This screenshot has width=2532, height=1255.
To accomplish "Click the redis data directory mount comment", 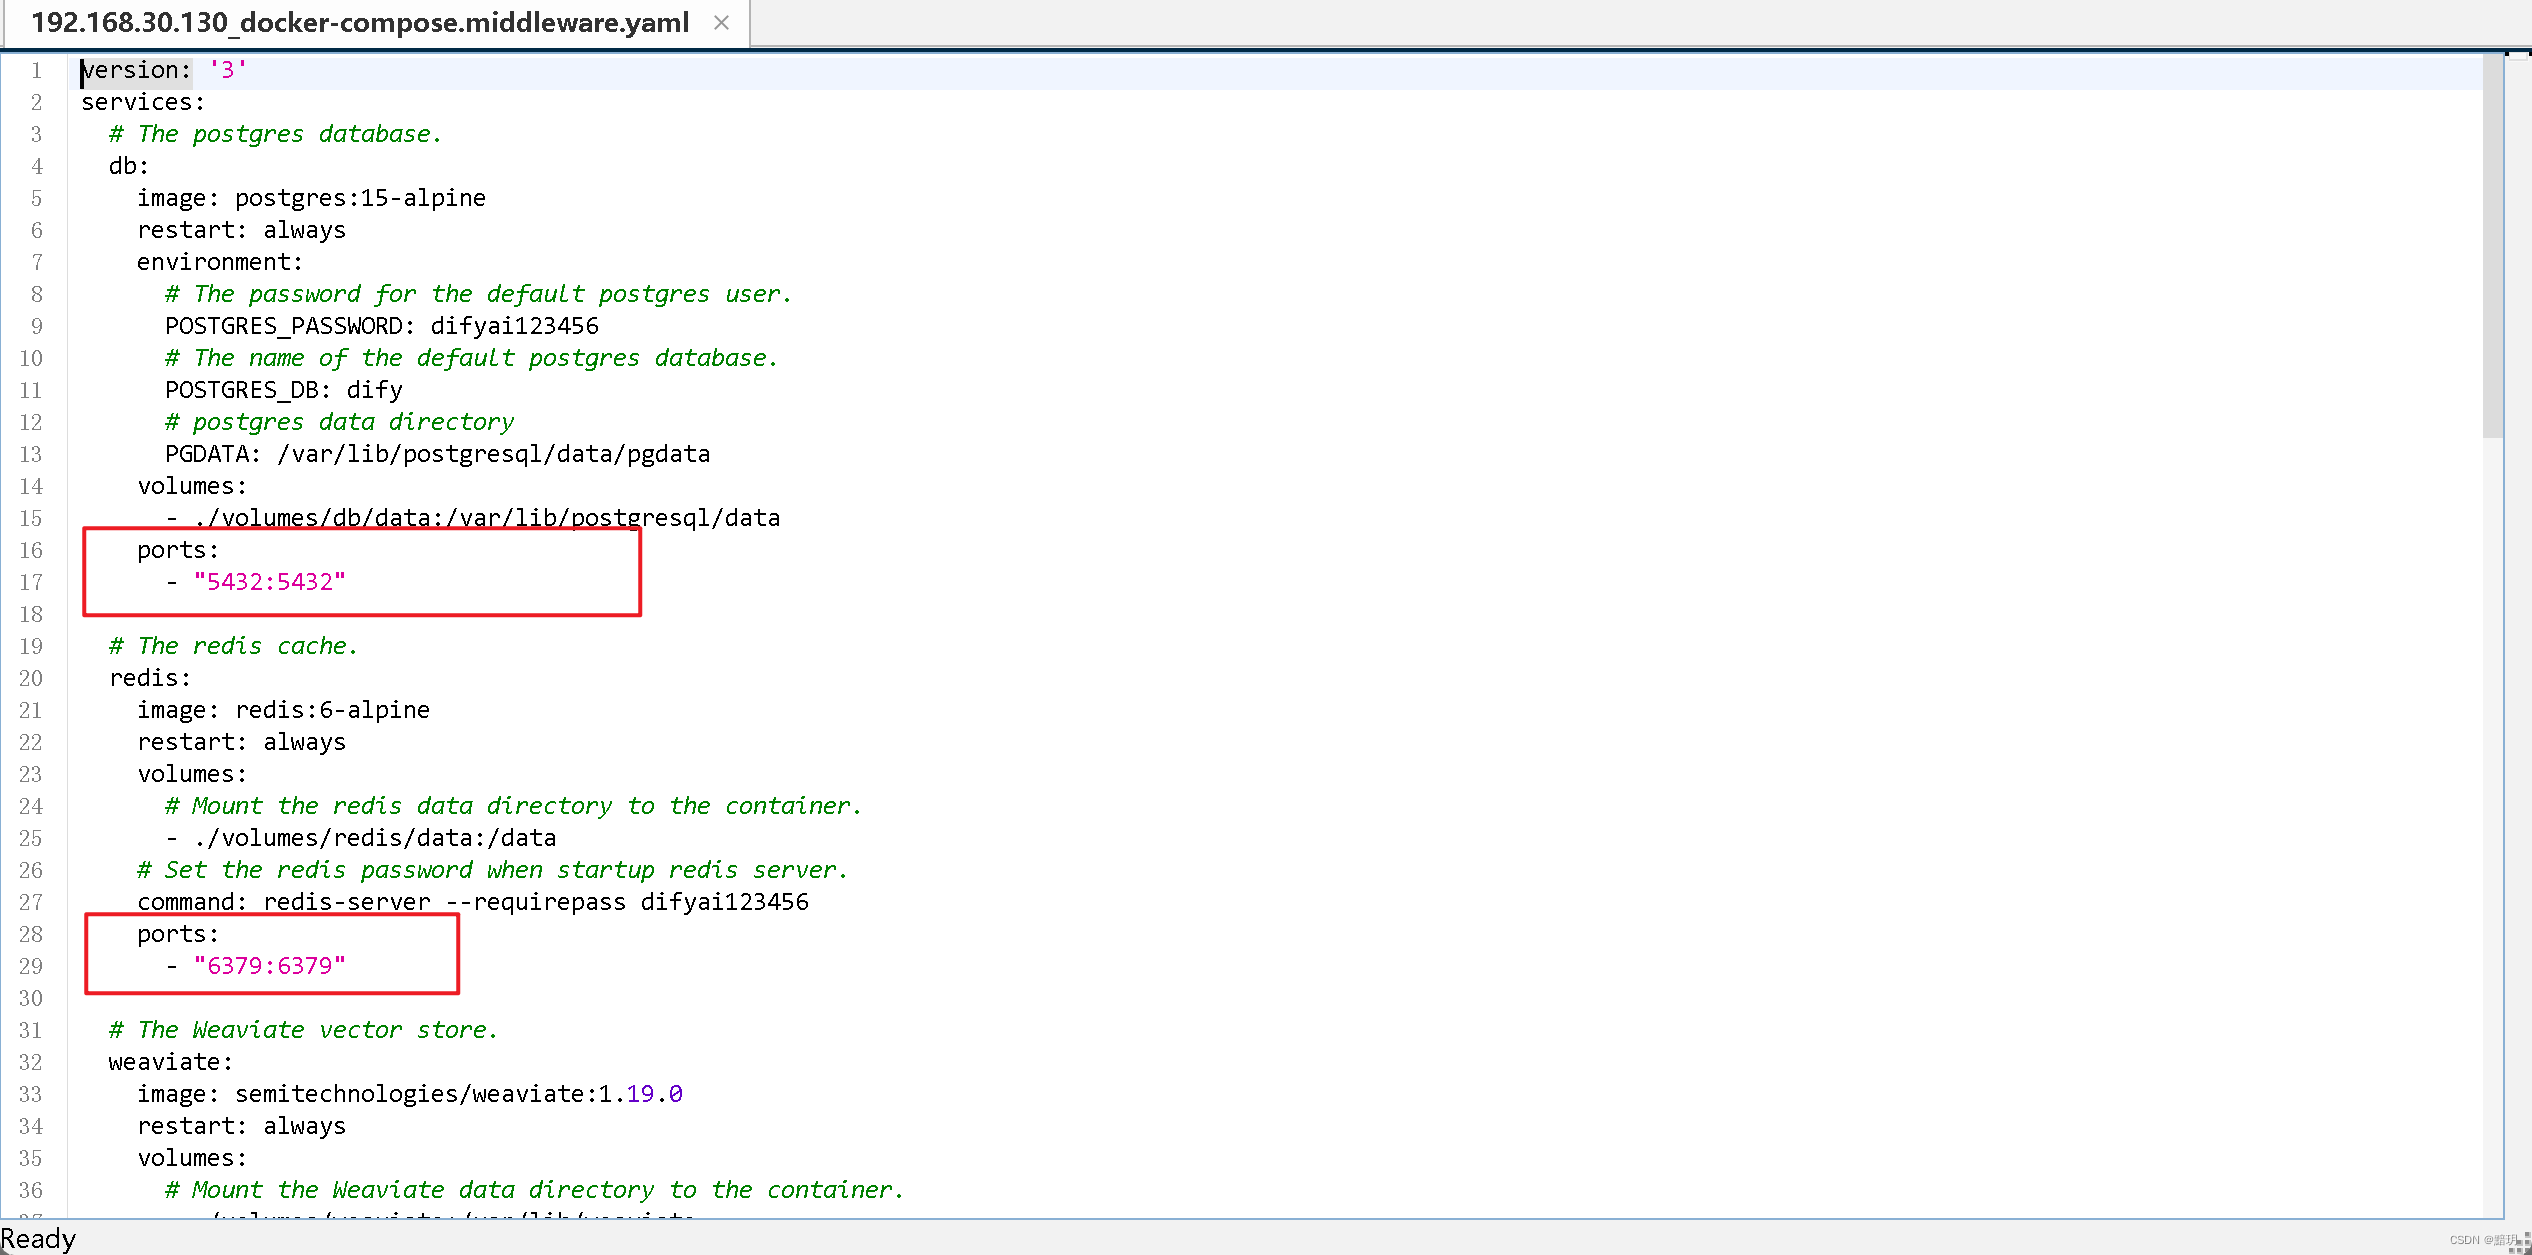I will coord(513,806).
